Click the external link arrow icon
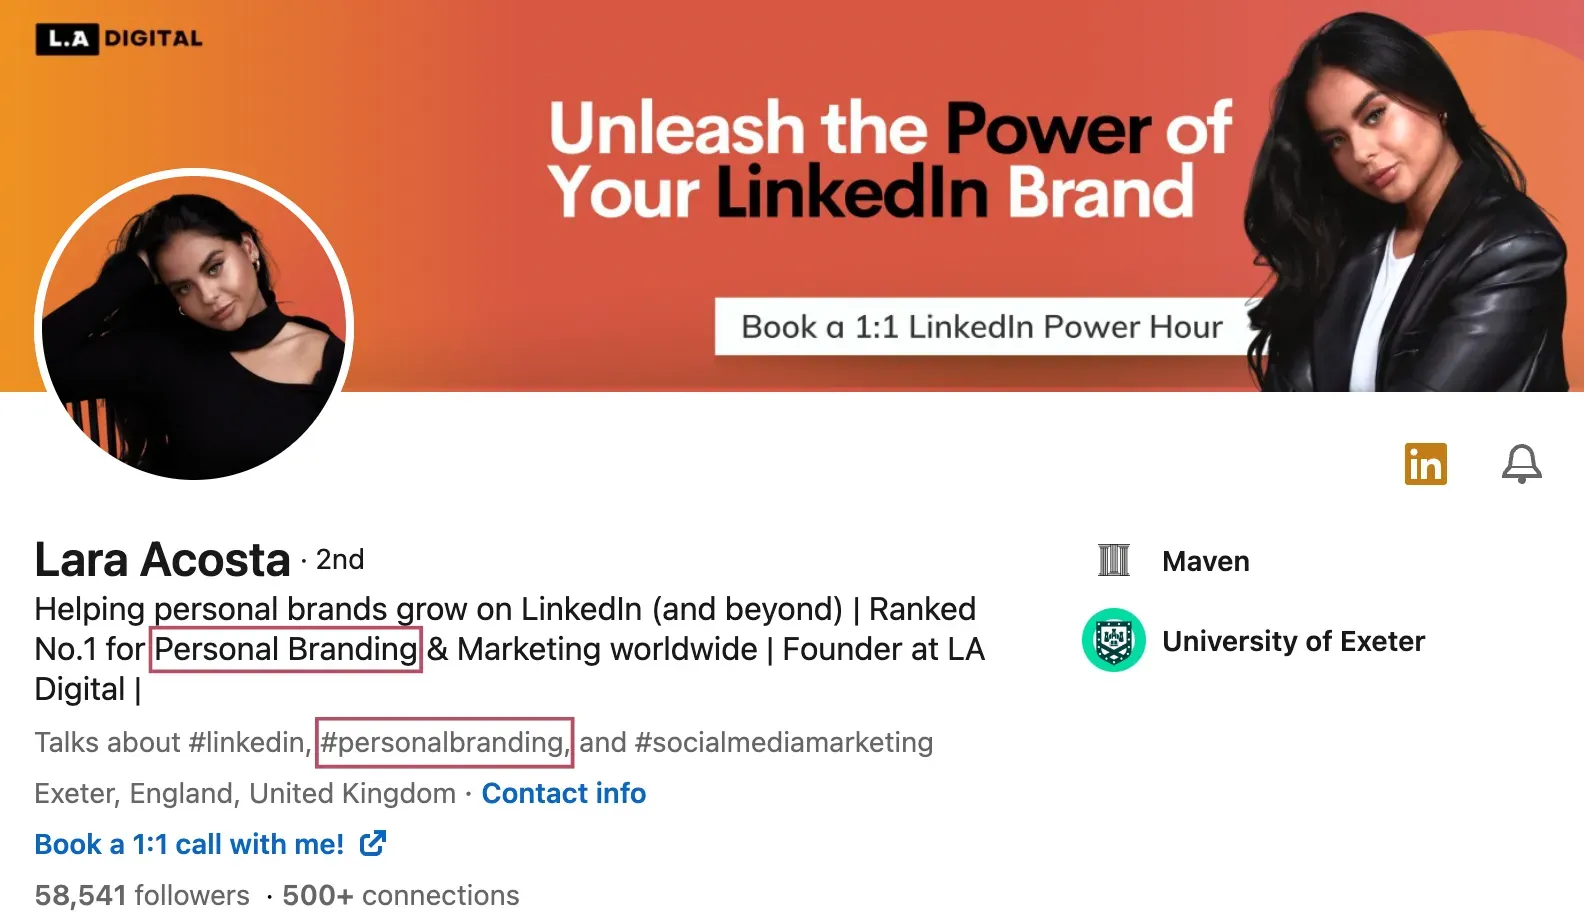Screen dimensions: 1584x922 (x=372, y=844)
